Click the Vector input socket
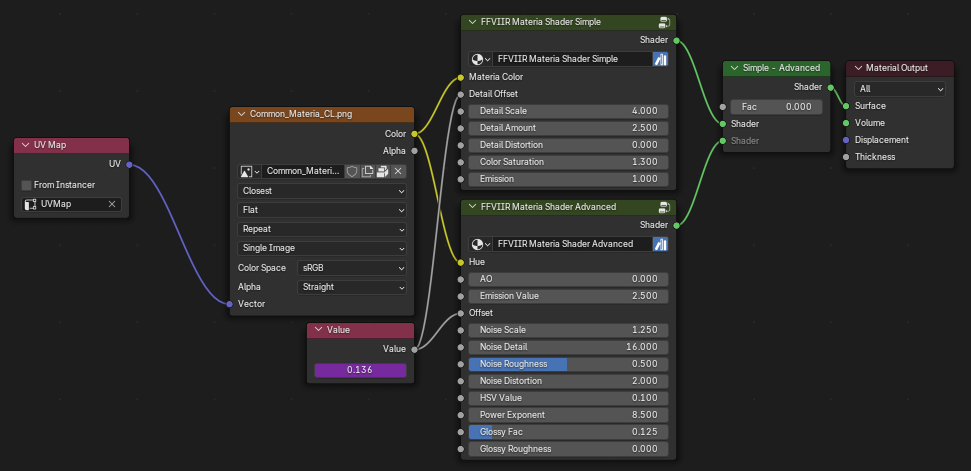Viewport: 971px width, 471px height. 230,304
